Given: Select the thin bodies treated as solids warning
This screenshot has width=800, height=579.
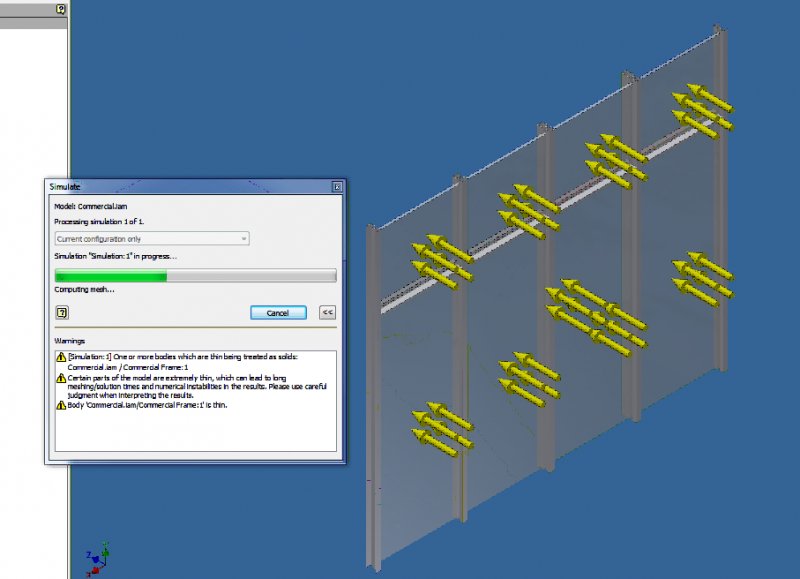Looking at the screenshot, I should coord(183,357).
